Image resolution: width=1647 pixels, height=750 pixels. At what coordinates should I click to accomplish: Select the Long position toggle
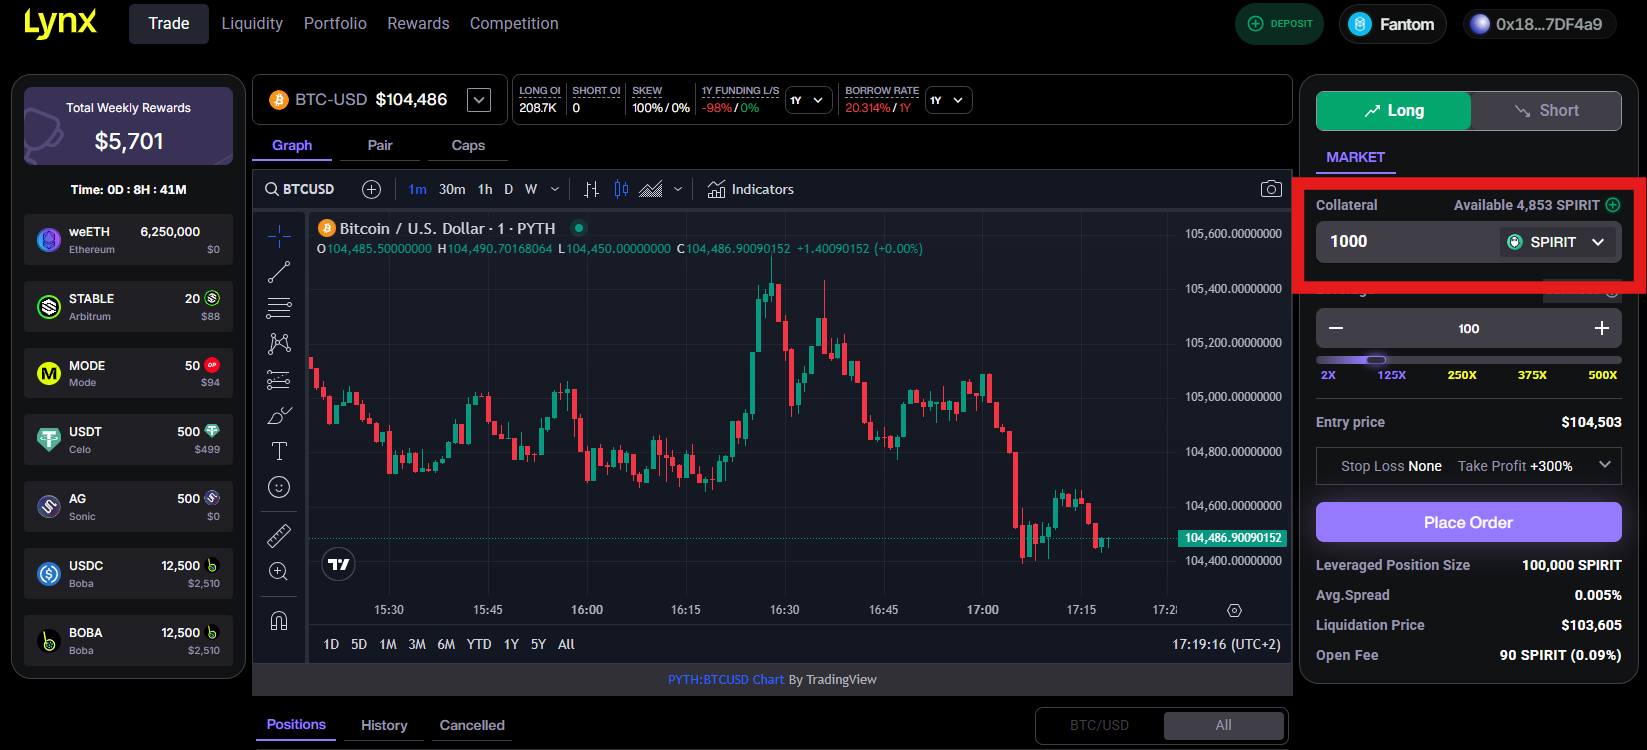tap(1393, 111)
